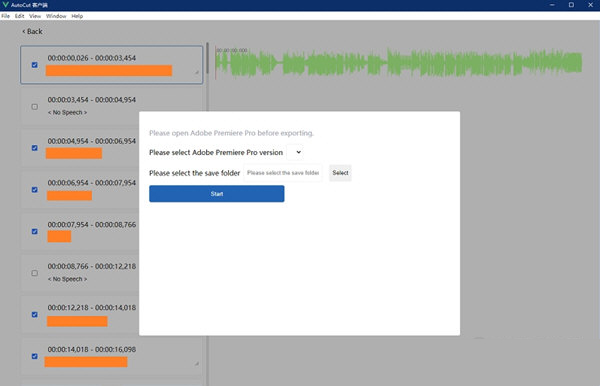Viewport: 600px width, 386px height.
Task: Click the No Speech label under 00:00:08,766
Action: click(x=67, y=279)
